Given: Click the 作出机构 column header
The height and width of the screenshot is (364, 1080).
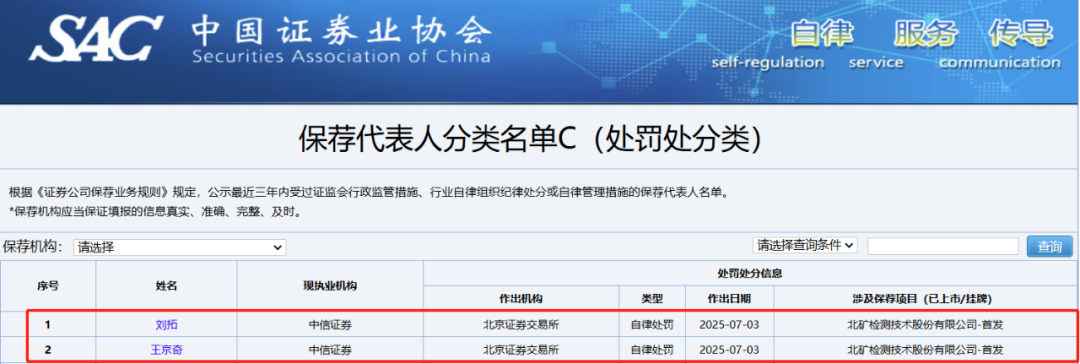Looking at the screenshot, I should [521, 299].
